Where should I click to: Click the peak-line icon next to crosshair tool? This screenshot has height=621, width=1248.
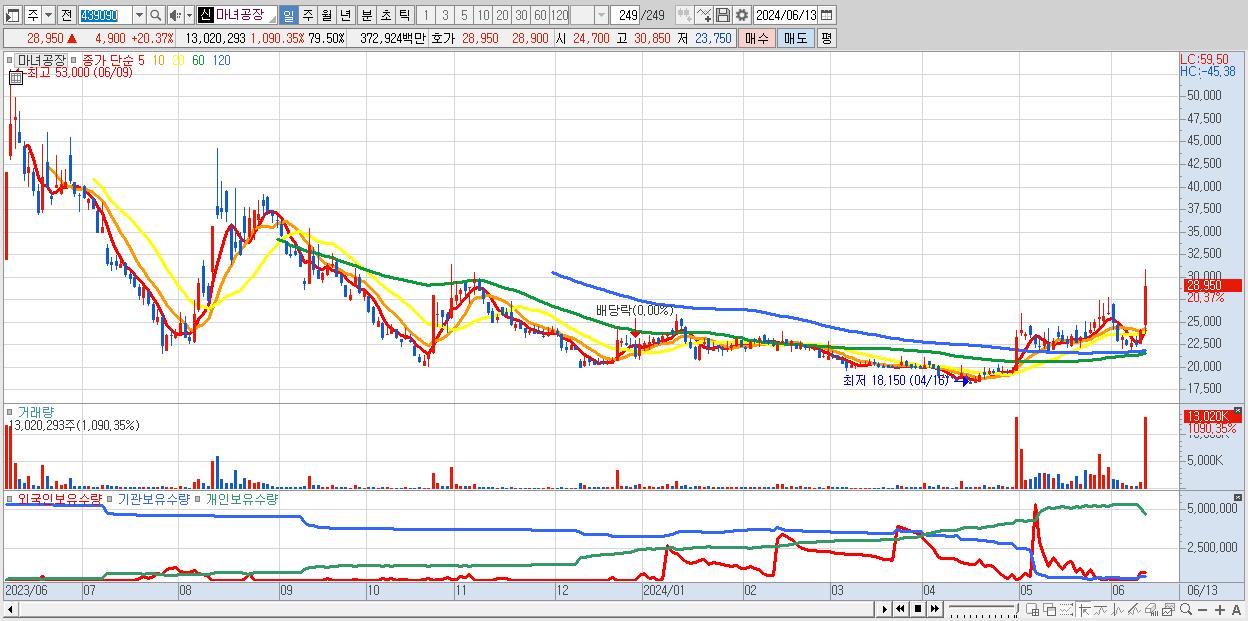(1101, 609)
